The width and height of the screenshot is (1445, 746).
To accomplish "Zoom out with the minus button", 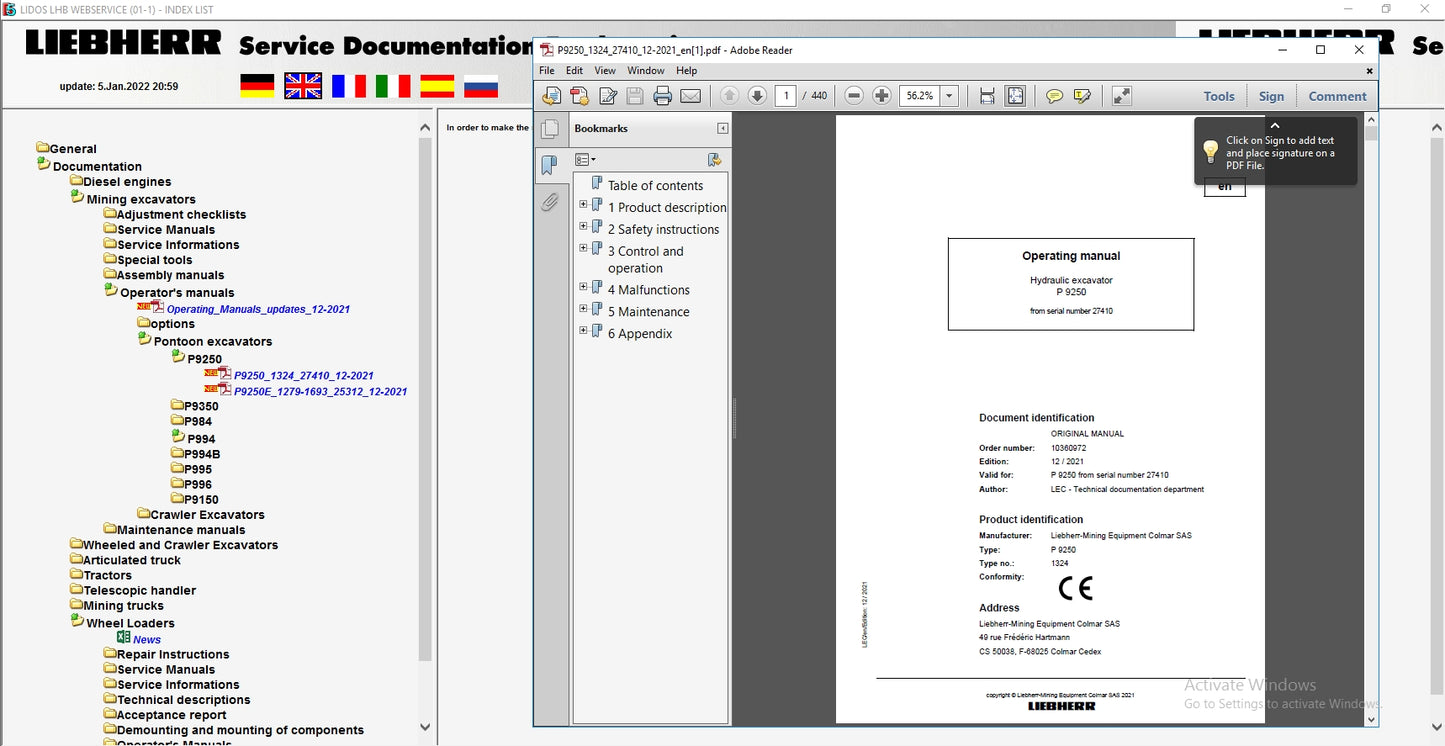I will (x=854, y=96).
